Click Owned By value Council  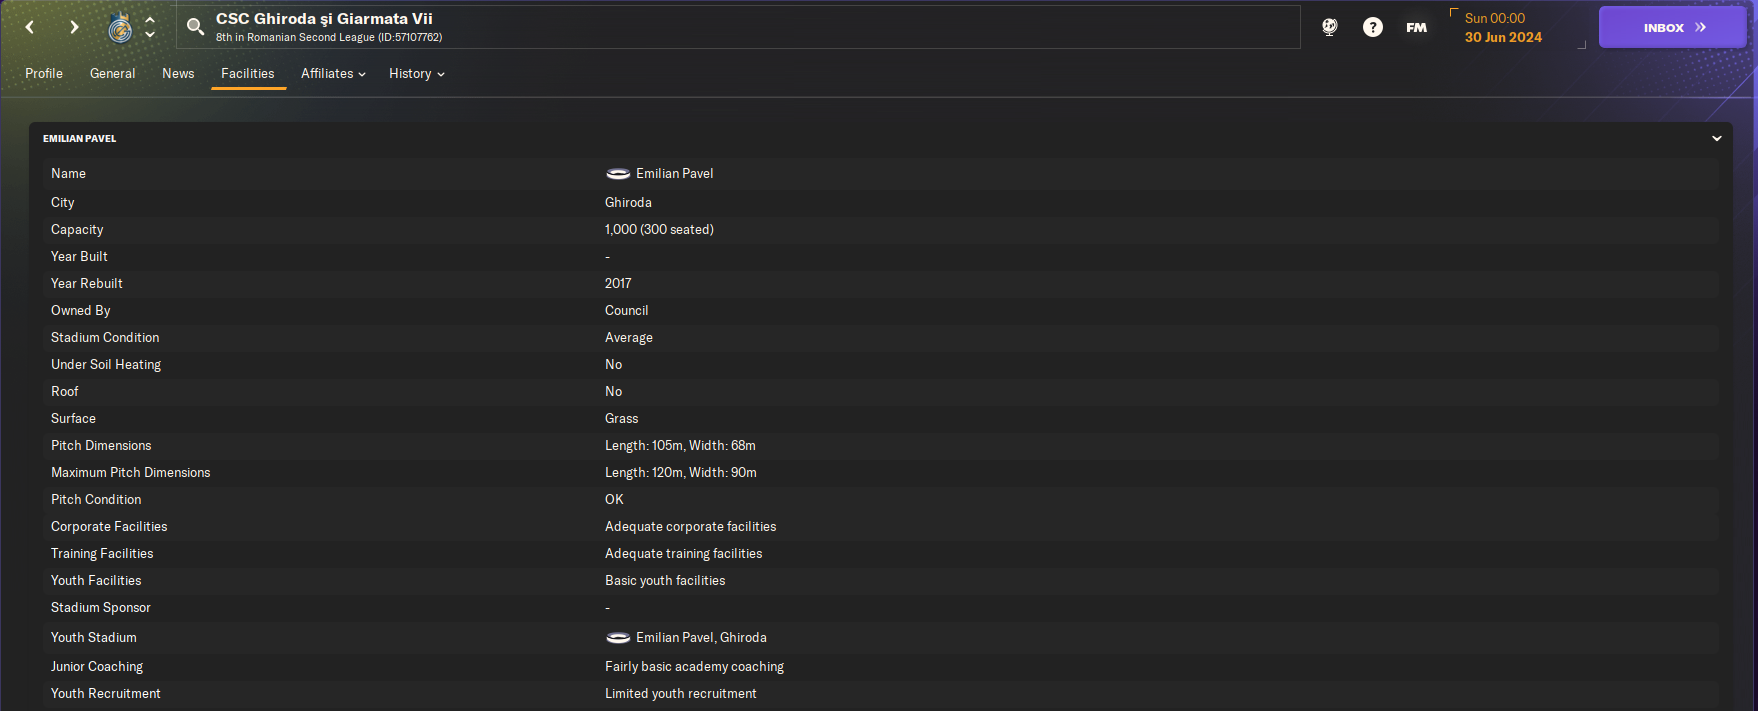[626, 311]
